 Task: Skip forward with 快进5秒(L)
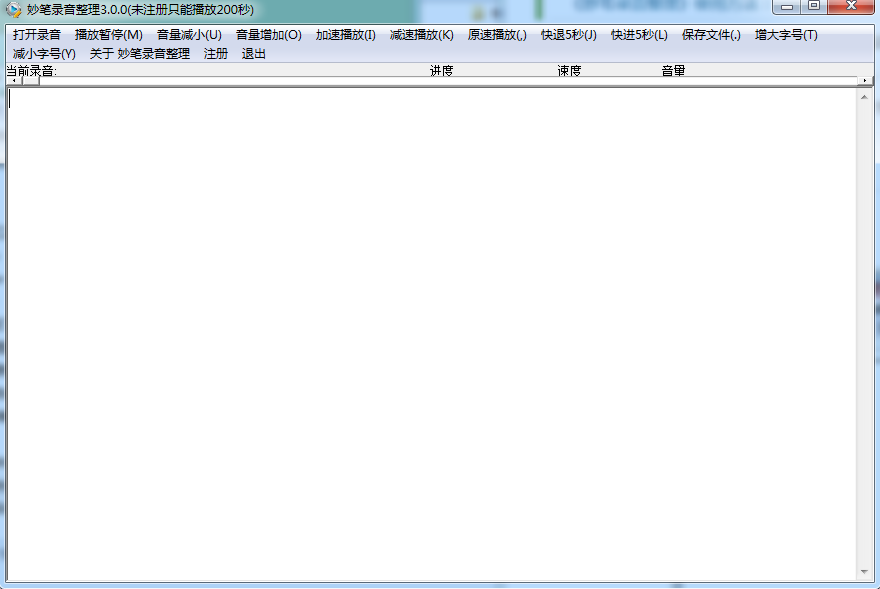(x=639, y=35)
